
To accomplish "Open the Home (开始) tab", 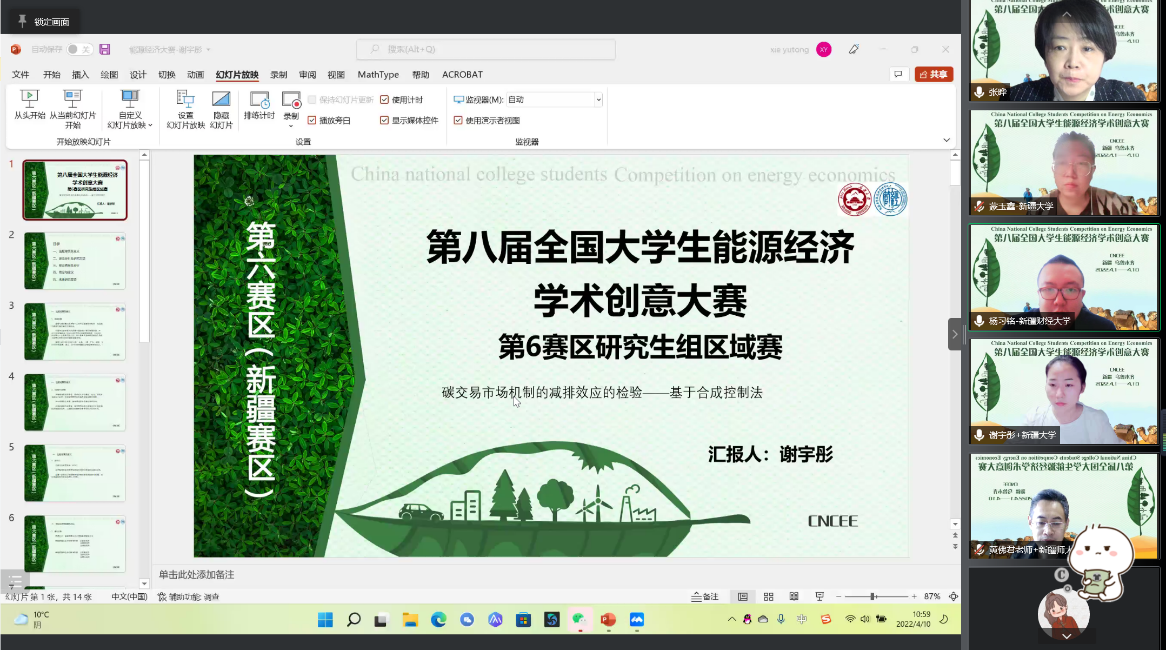I will (x=51, y=74).
